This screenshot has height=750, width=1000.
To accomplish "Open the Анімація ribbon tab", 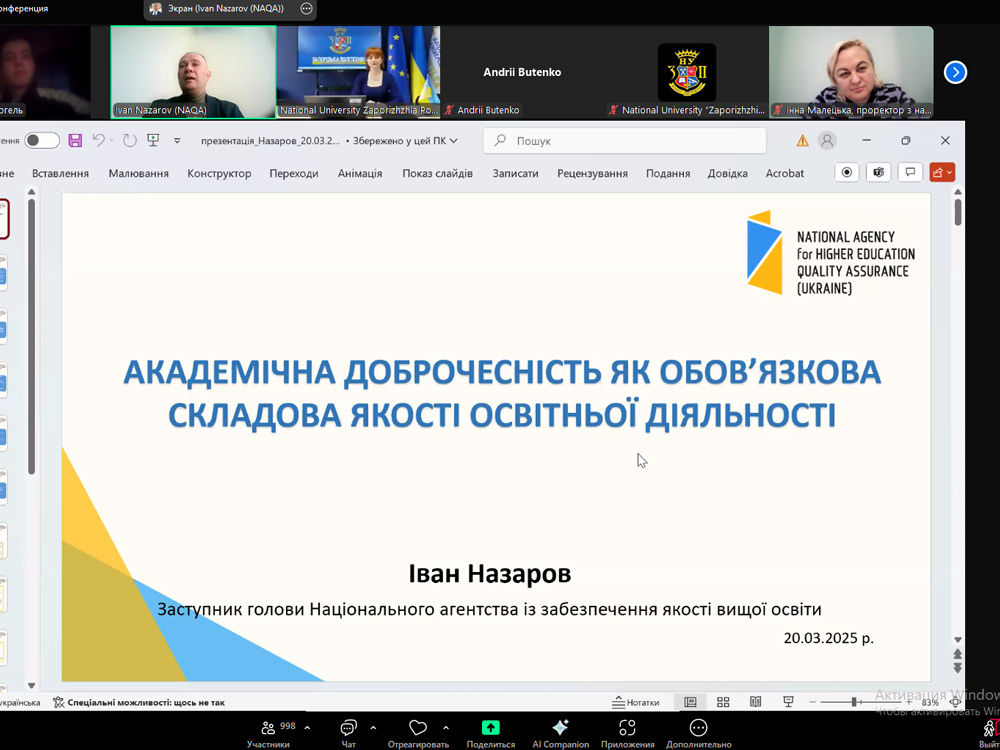I will pos(360,173).
